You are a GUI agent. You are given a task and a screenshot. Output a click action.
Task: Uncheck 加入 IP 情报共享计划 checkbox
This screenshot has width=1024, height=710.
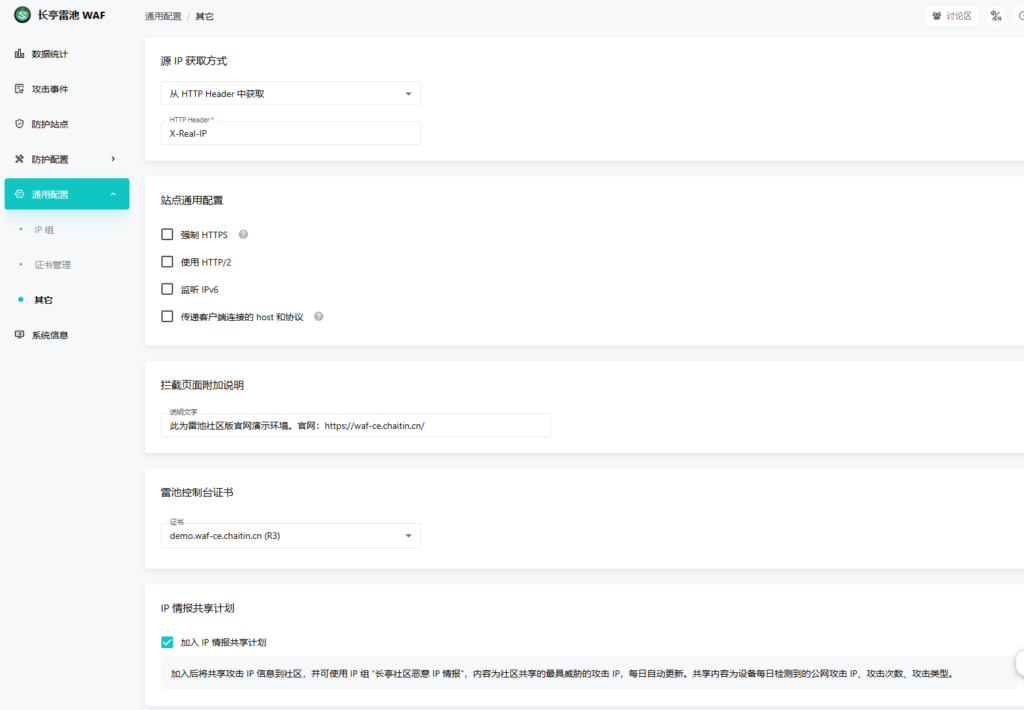(x=167, y=642)
